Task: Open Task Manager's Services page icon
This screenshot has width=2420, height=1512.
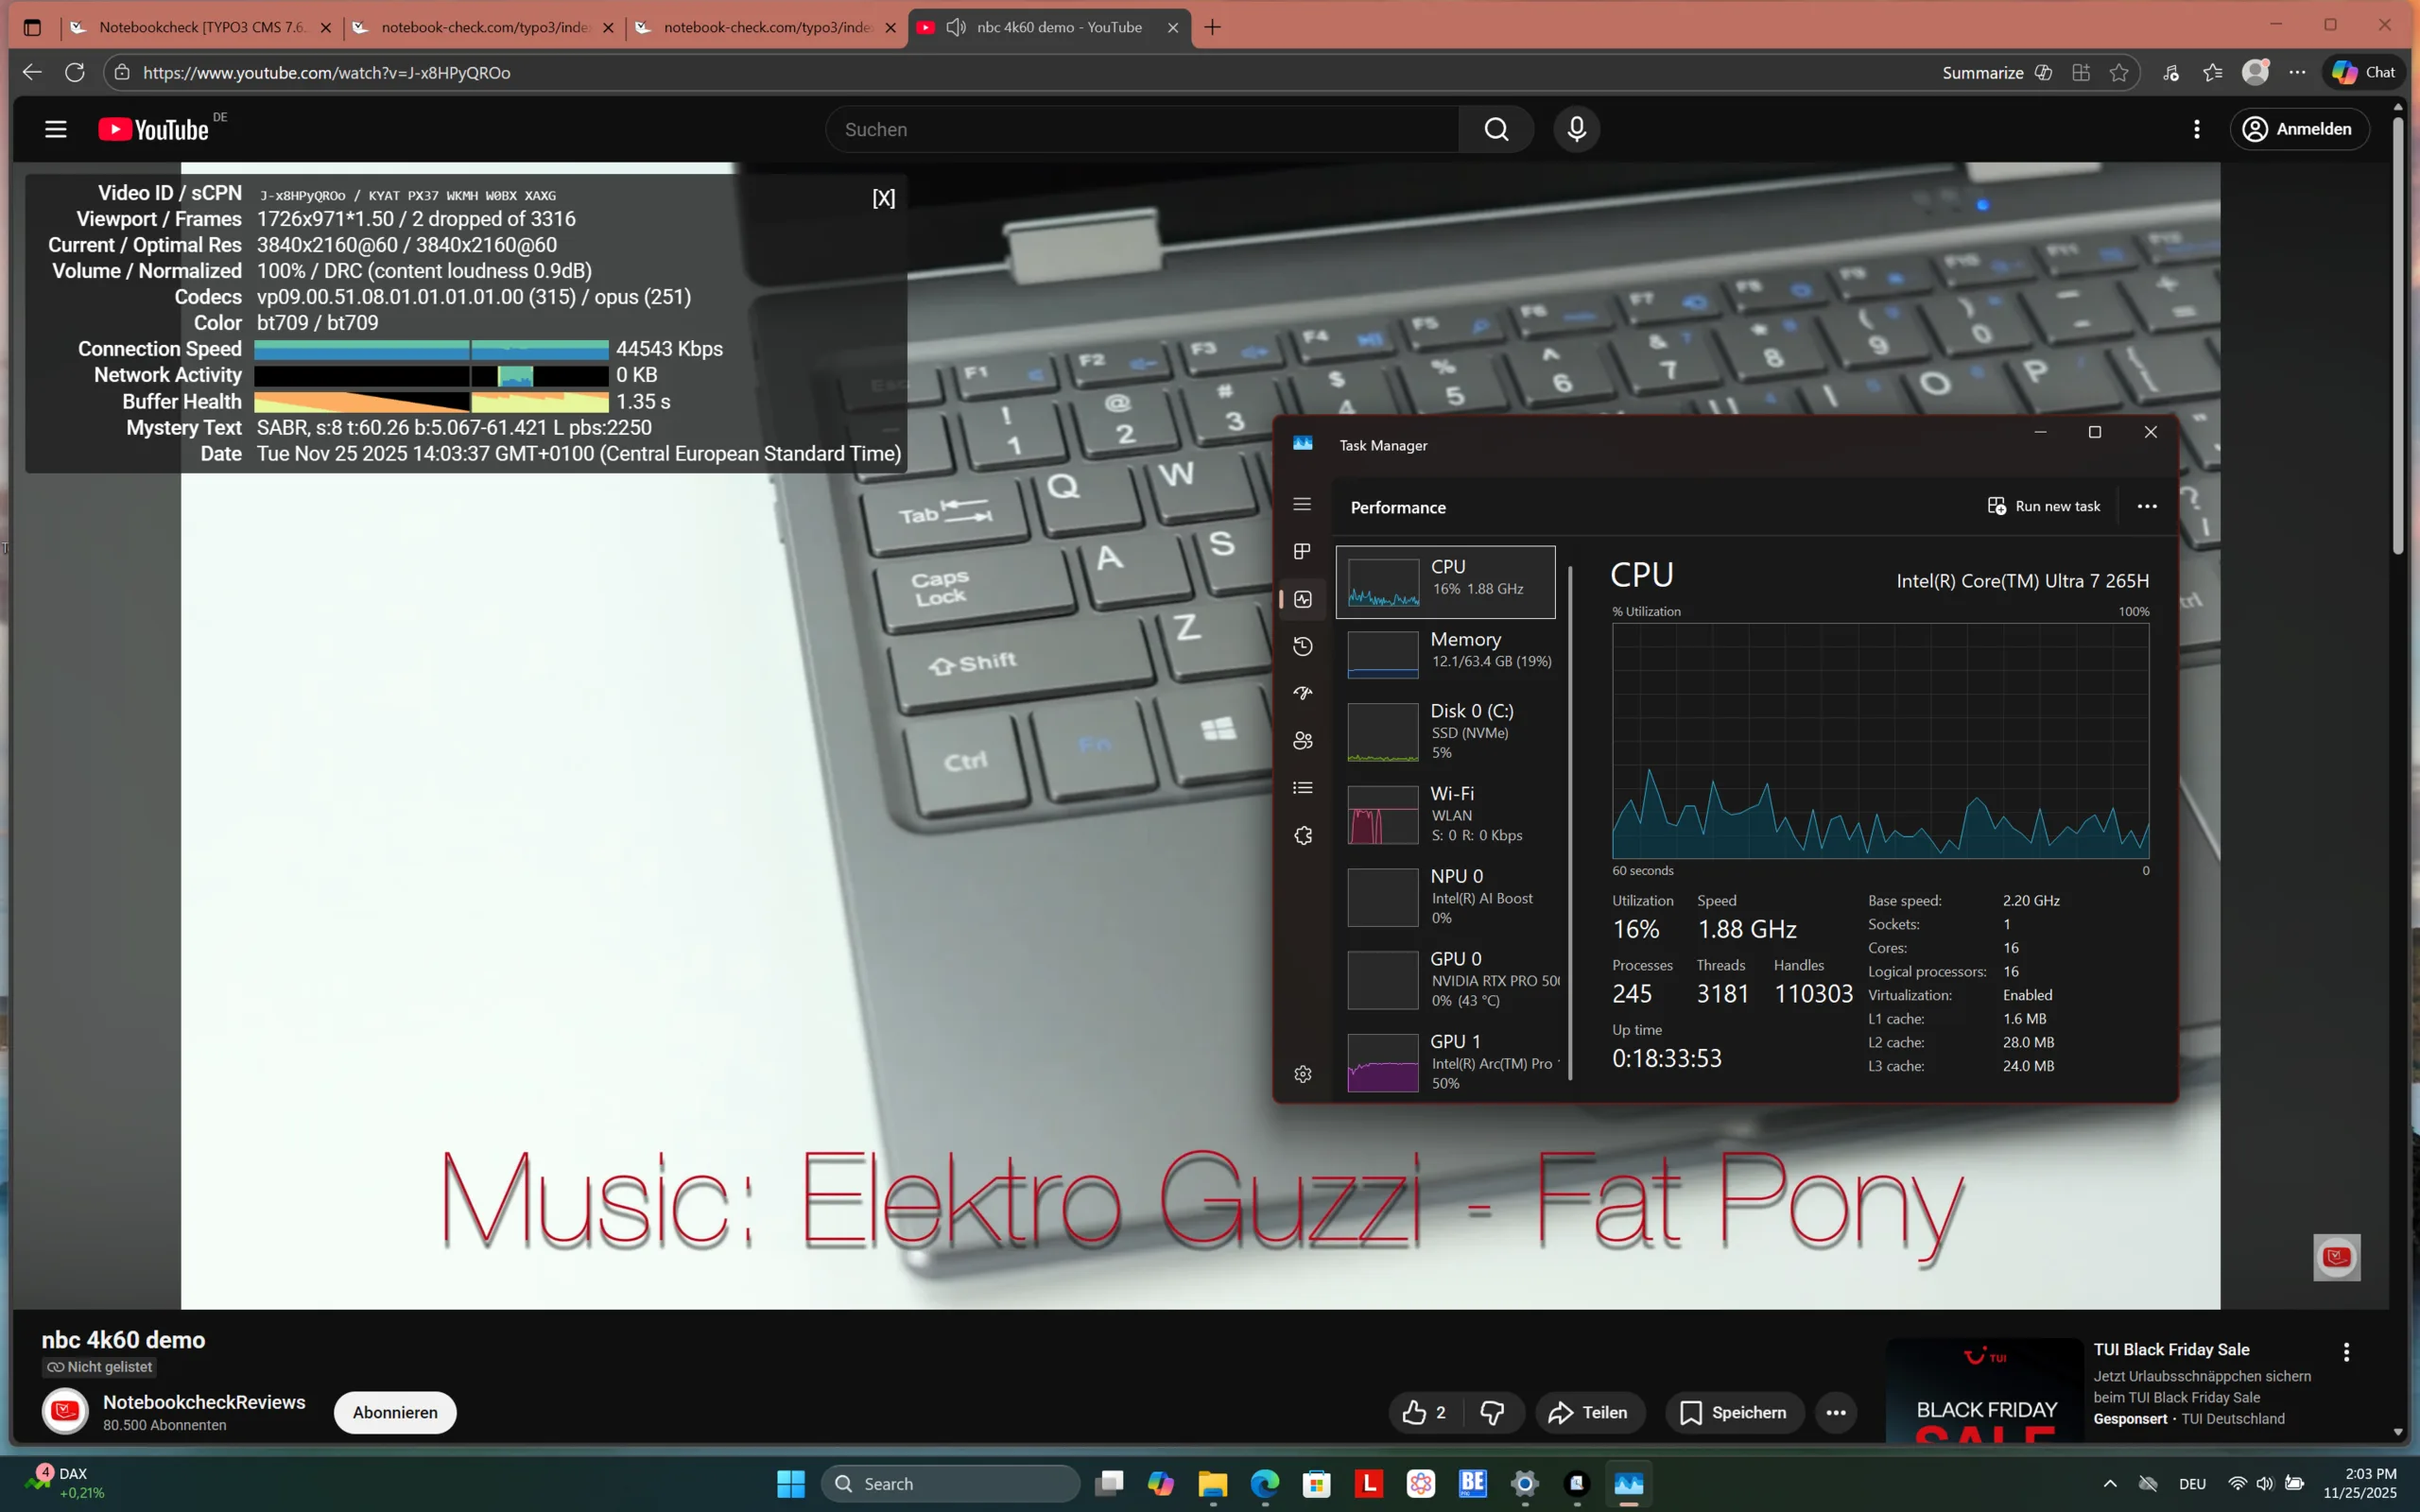Action: click(1302, 836)
